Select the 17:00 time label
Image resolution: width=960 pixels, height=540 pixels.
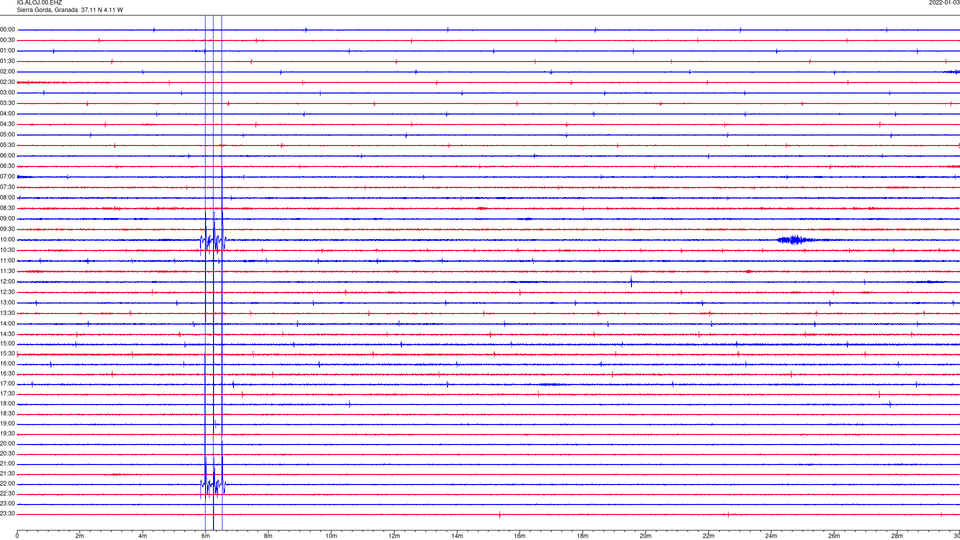8,384
